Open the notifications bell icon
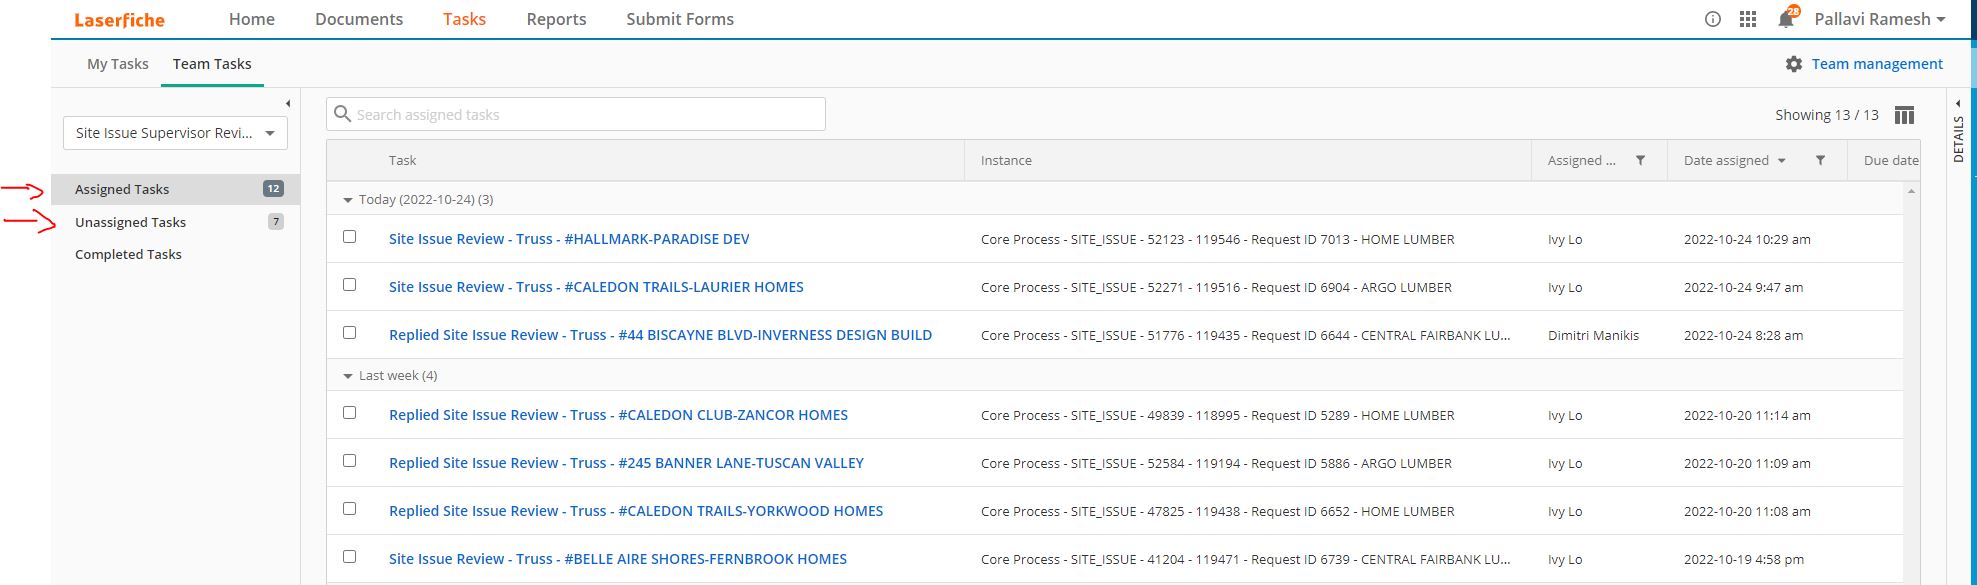The height and width of the screenshot is (585, 1977). [1786, 19]
